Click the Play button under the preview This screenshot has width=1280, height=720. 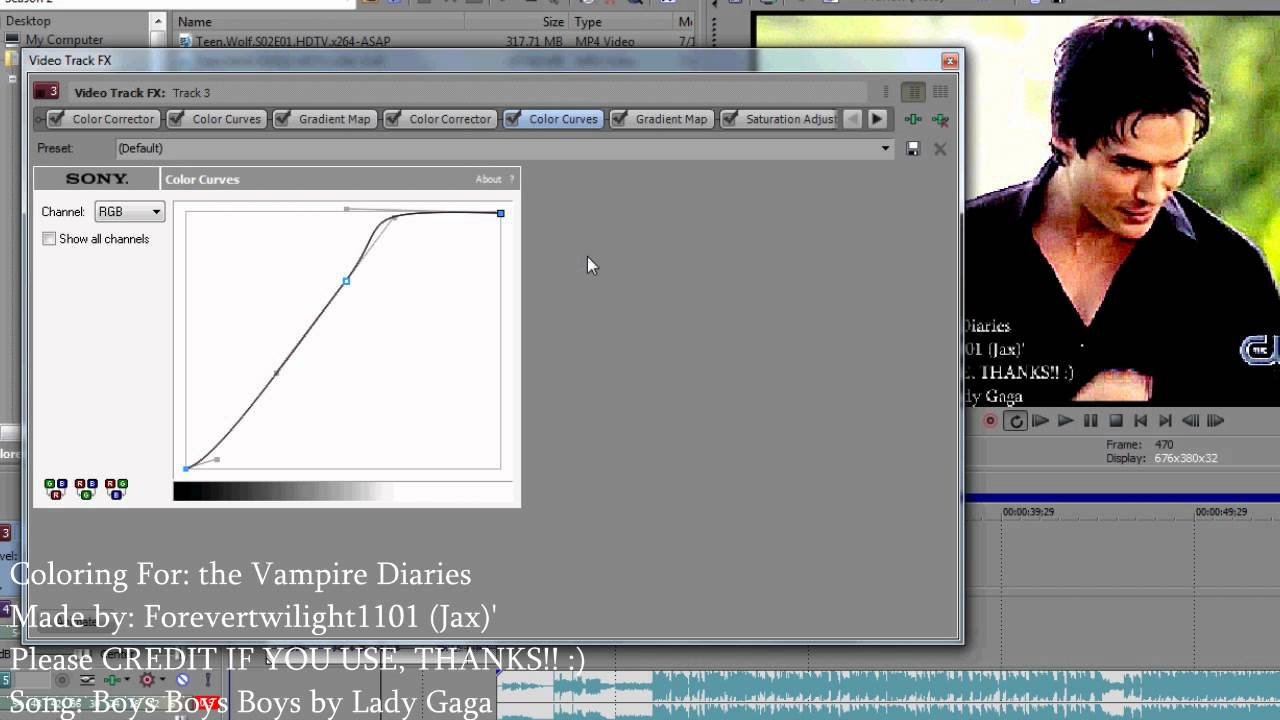tap(1065, 421)
